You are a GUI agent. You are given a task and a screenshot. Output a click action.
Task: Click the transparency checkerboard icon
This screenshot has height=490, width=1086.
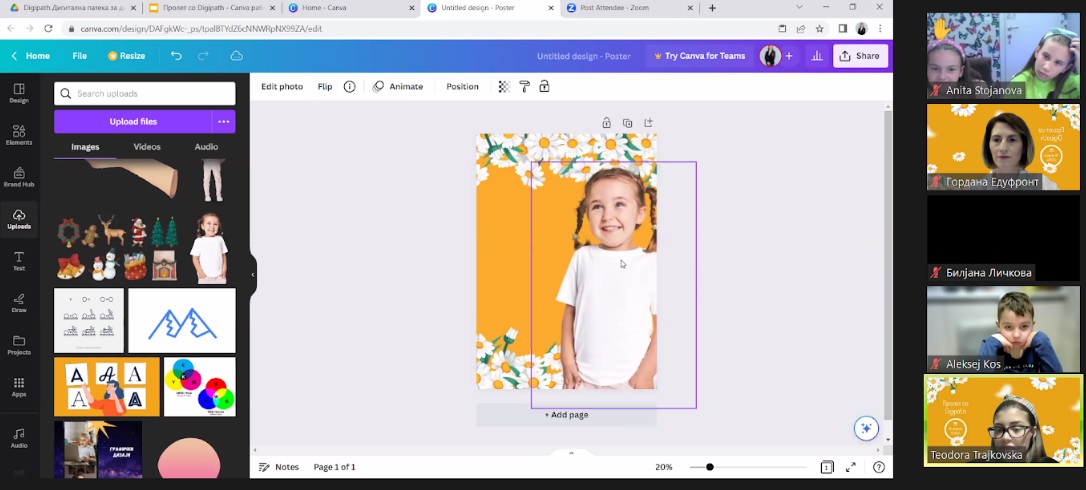click(x=504, y=87)
